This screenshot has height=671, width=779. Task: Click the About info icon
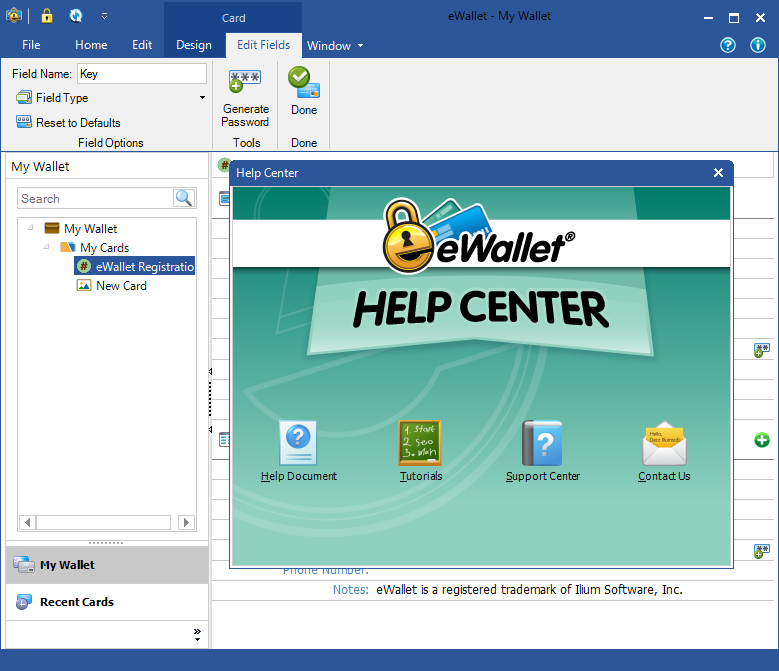tap(758, 45)
